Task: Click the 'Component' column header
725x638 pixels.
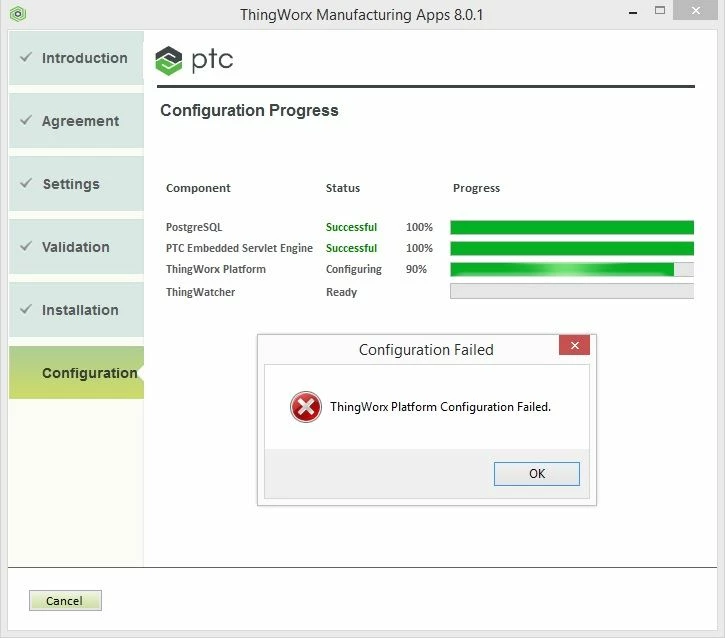Action: pyautogui.click(x=198, y=188)
